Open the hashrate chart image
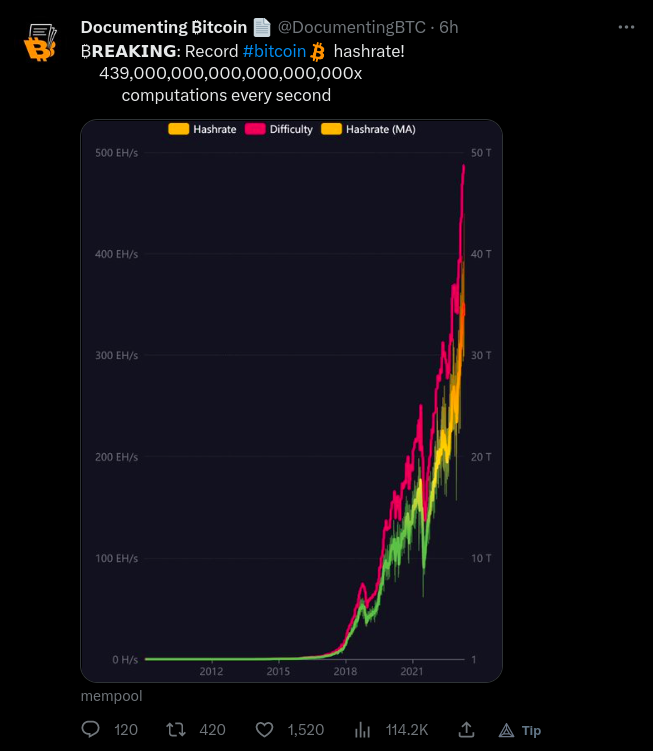This screenshot has height=751, width=653. (x=291, y=400)
